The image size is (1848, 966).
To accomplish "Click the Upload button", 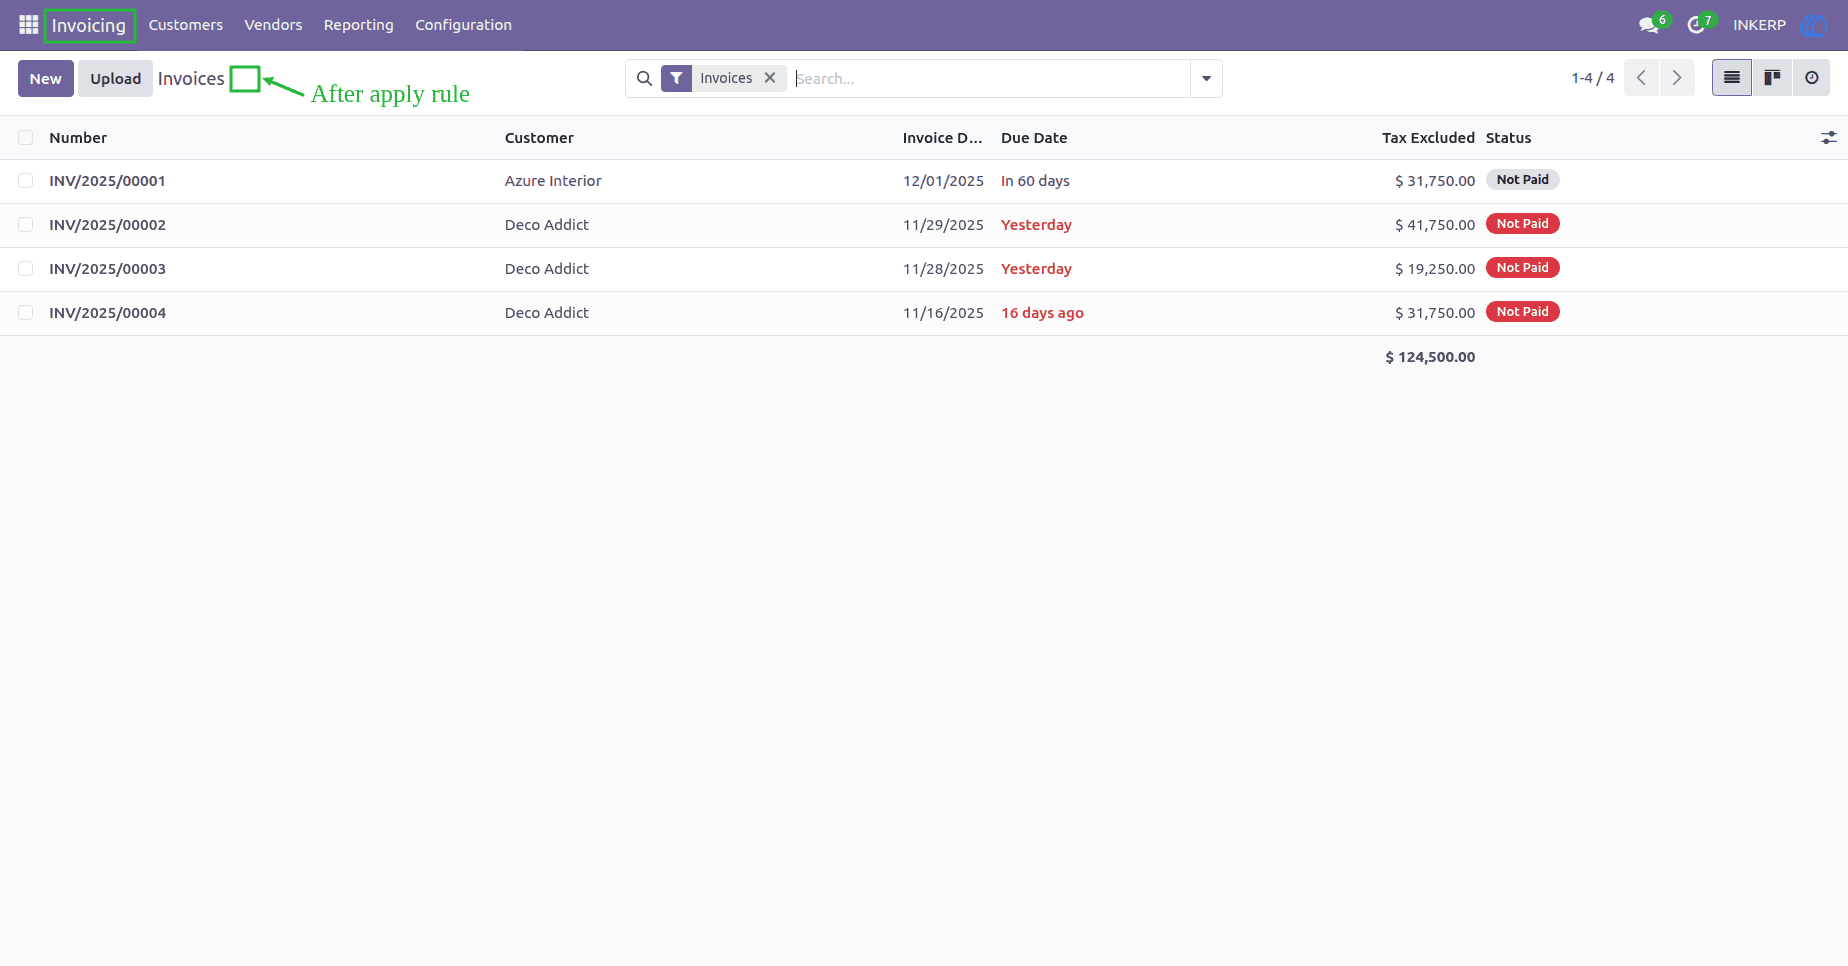I will (116, 78).
